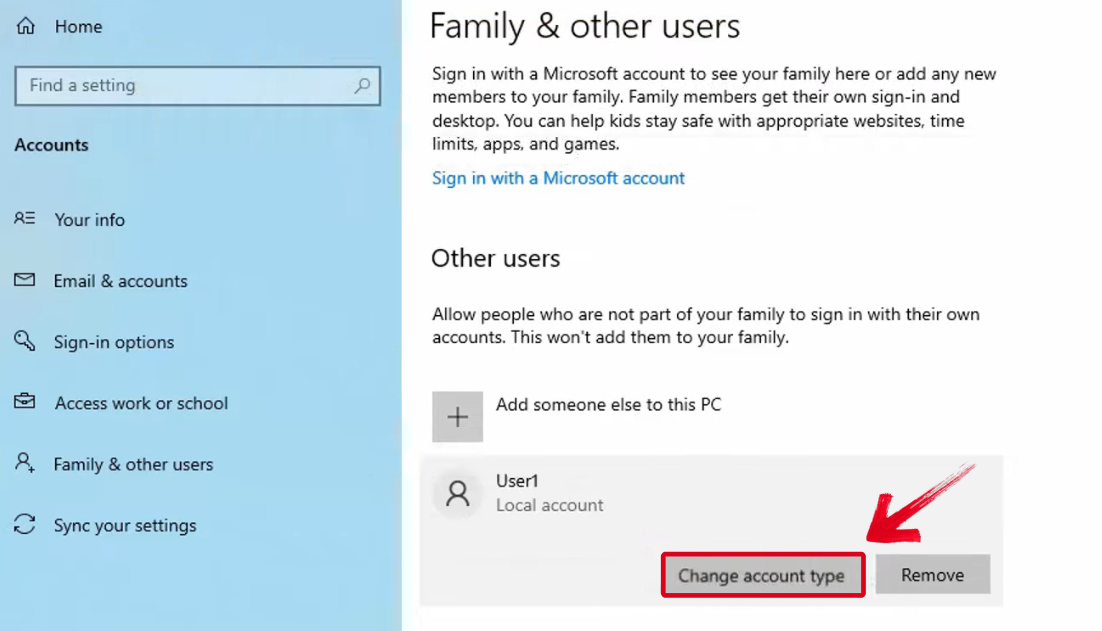1102x631 pixels.
Task: Navigate to Email & accounts in the sidebar
Action: (x=120, y=281)
